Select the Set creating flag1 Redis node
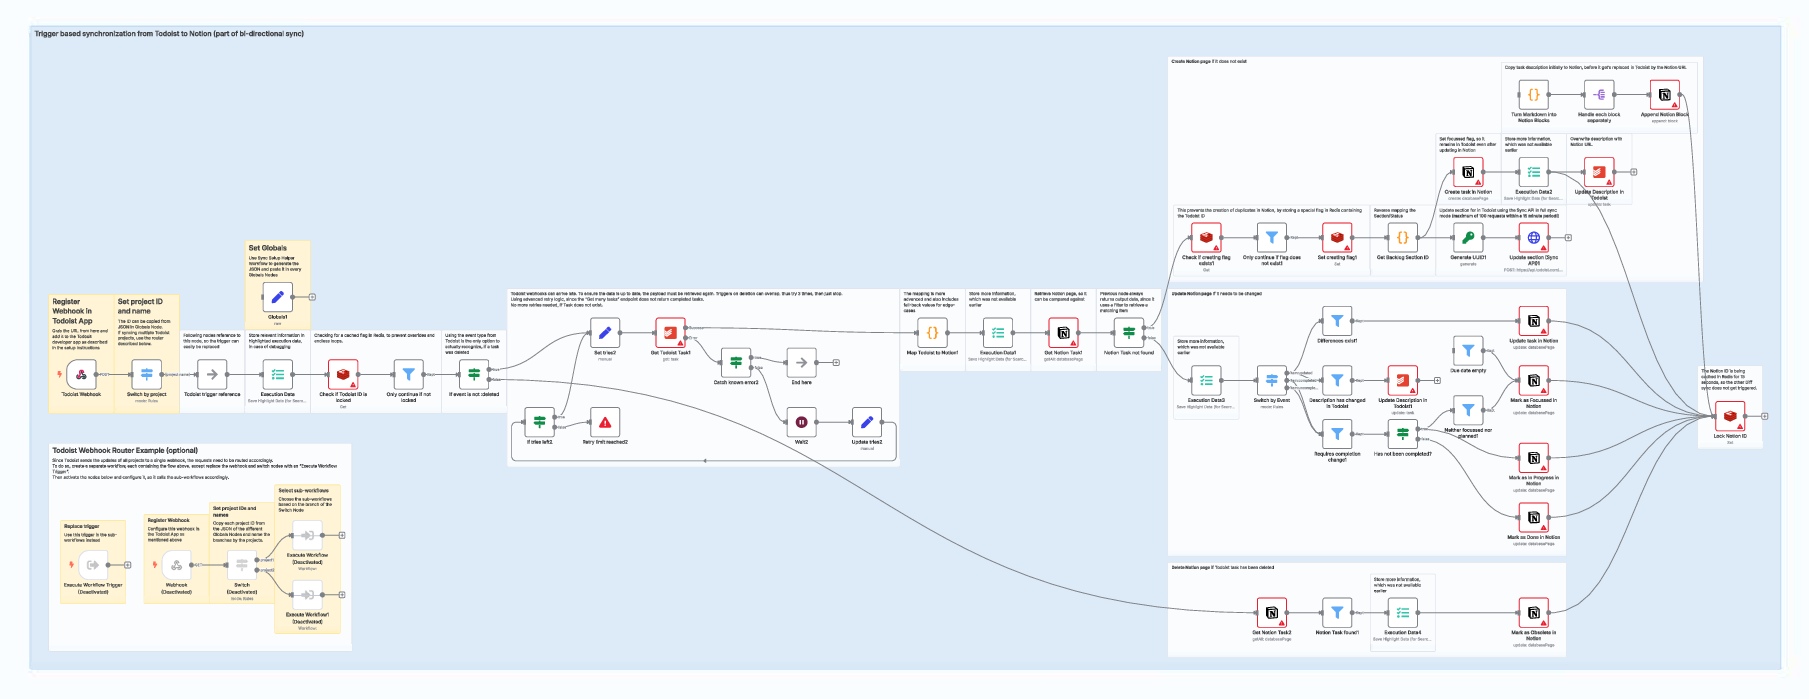The image size is (1809, 699). [1337, 238]
